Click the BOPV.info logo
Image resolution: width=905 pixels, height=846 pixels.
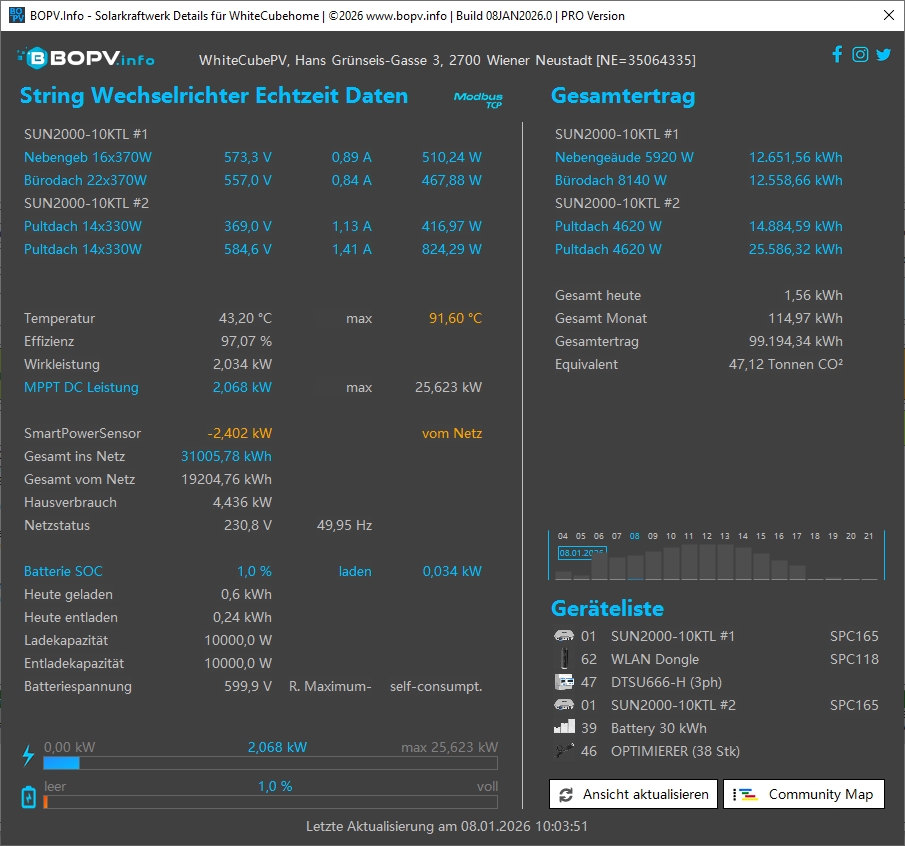[x=84, y=57]
